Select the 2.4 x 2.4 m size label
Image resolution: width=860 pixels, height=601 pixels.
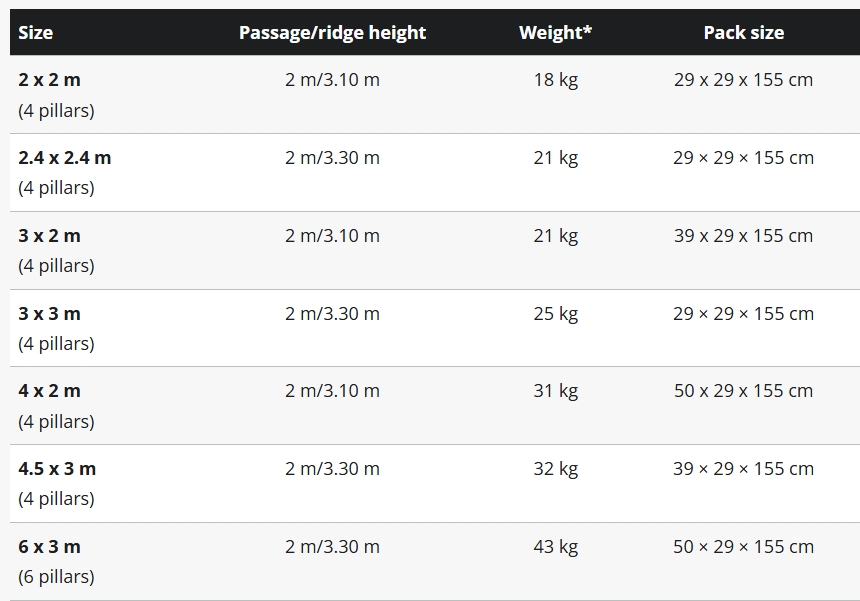tap(65, 158)
